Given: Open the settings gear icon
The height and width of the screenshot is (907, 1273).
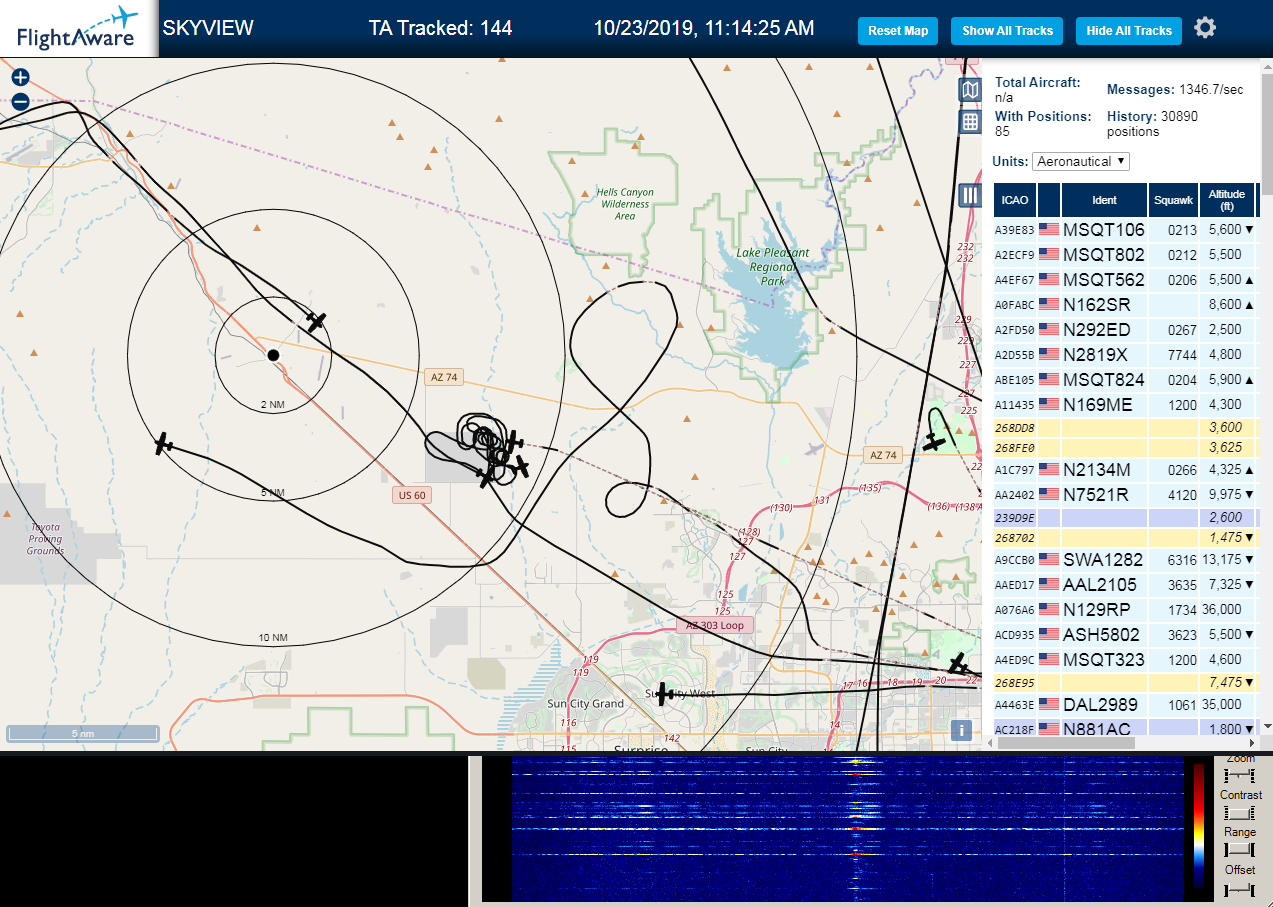Looking at the screenshot, I should click(1205, 28).
